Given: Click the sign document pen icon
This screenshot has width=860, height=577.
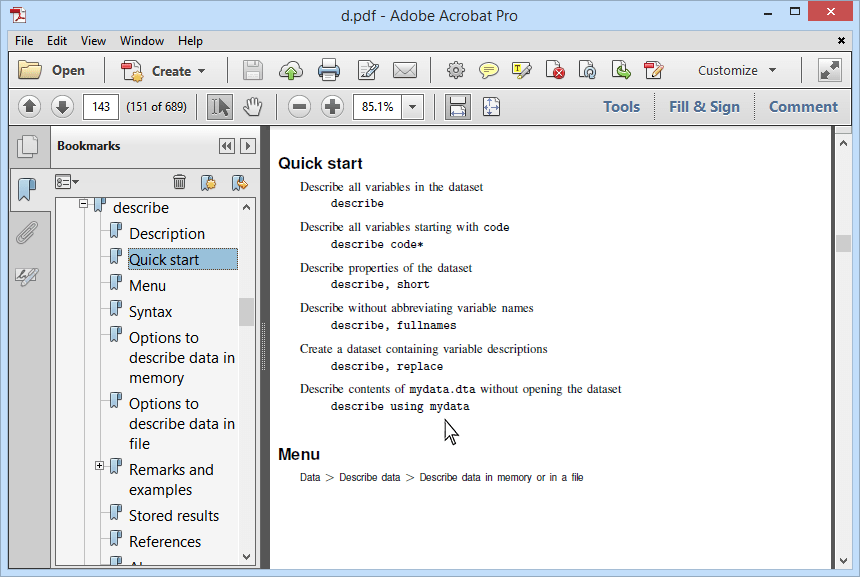Looking at the screenshot, I should point(653,70).
